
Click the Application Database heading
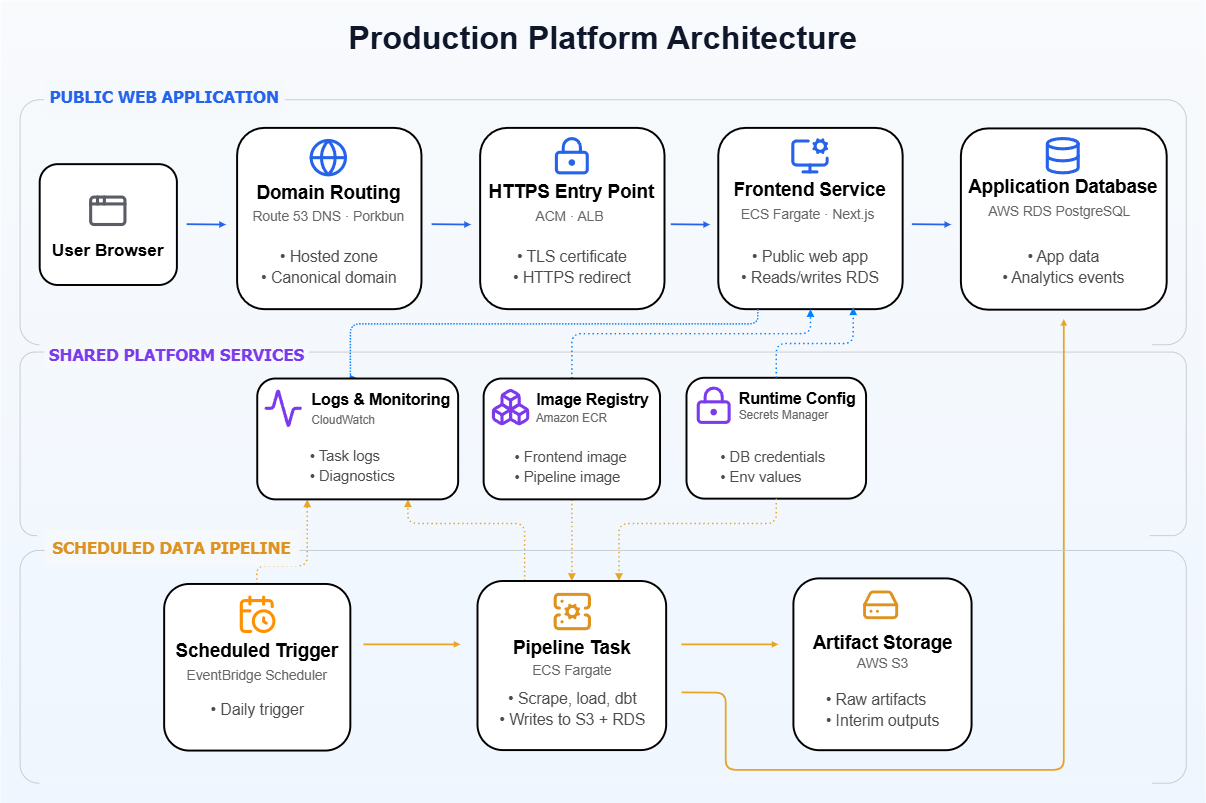pos(1063,187)
